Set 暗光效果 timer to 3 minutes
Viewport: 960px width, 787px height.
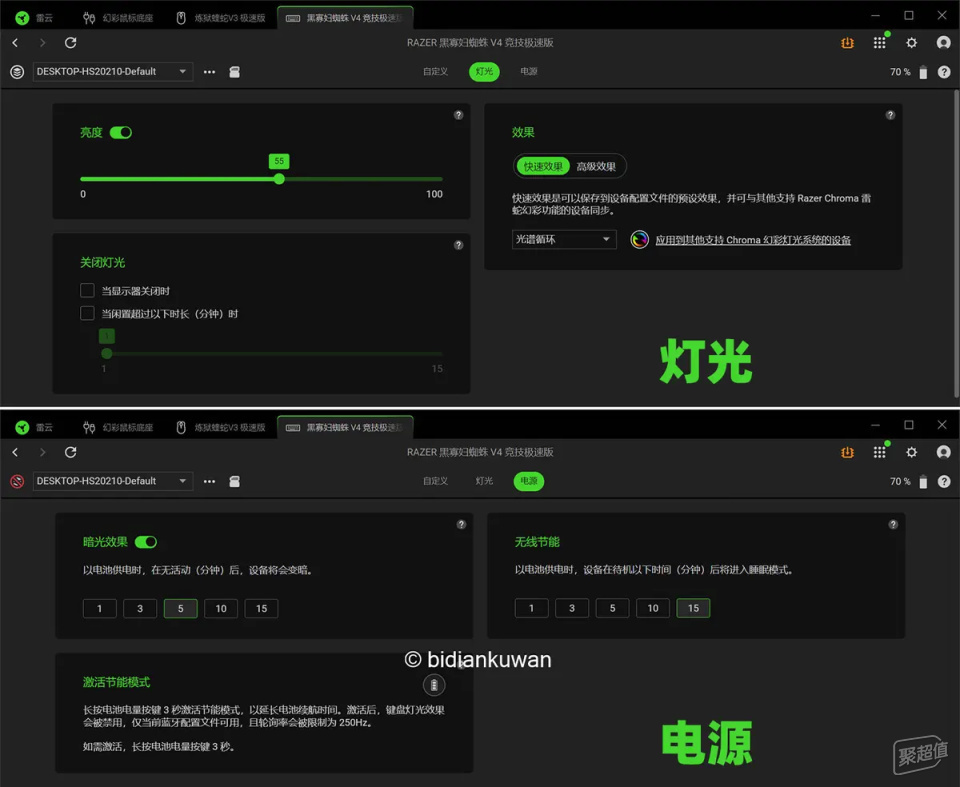[140, 608]
